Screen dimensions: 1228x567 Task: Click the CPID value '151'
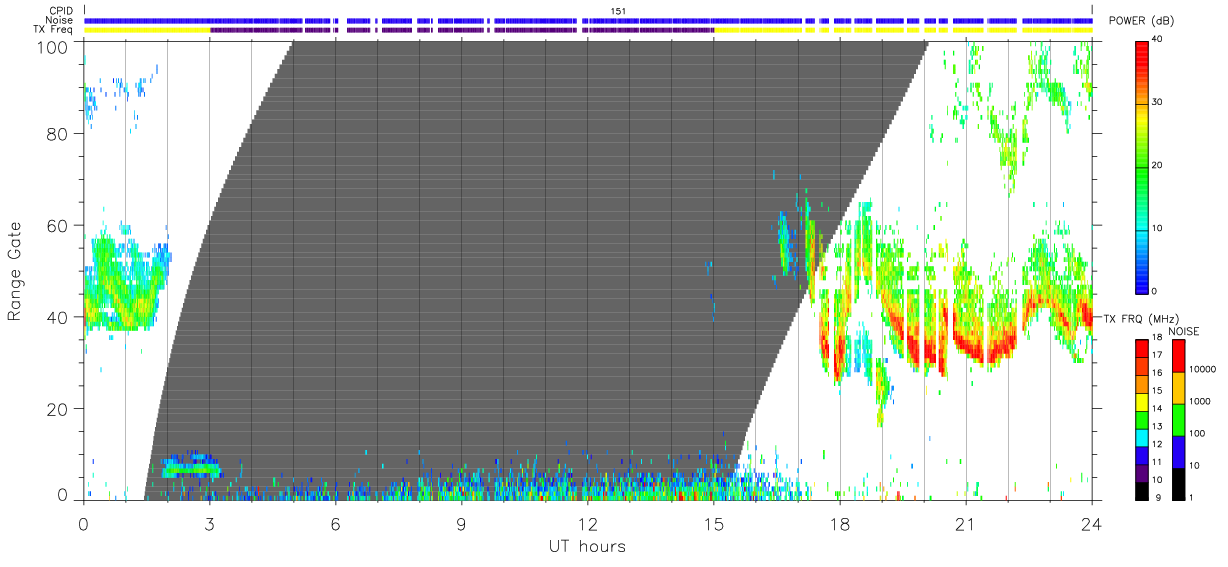pos(618,11)
